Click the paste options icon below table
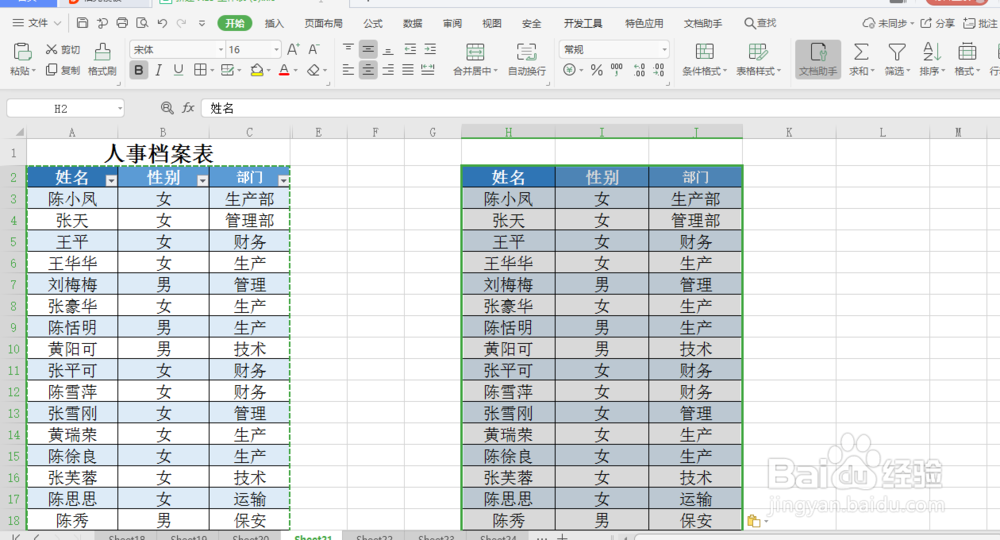The image size is (1000, 540). (754, 521)
